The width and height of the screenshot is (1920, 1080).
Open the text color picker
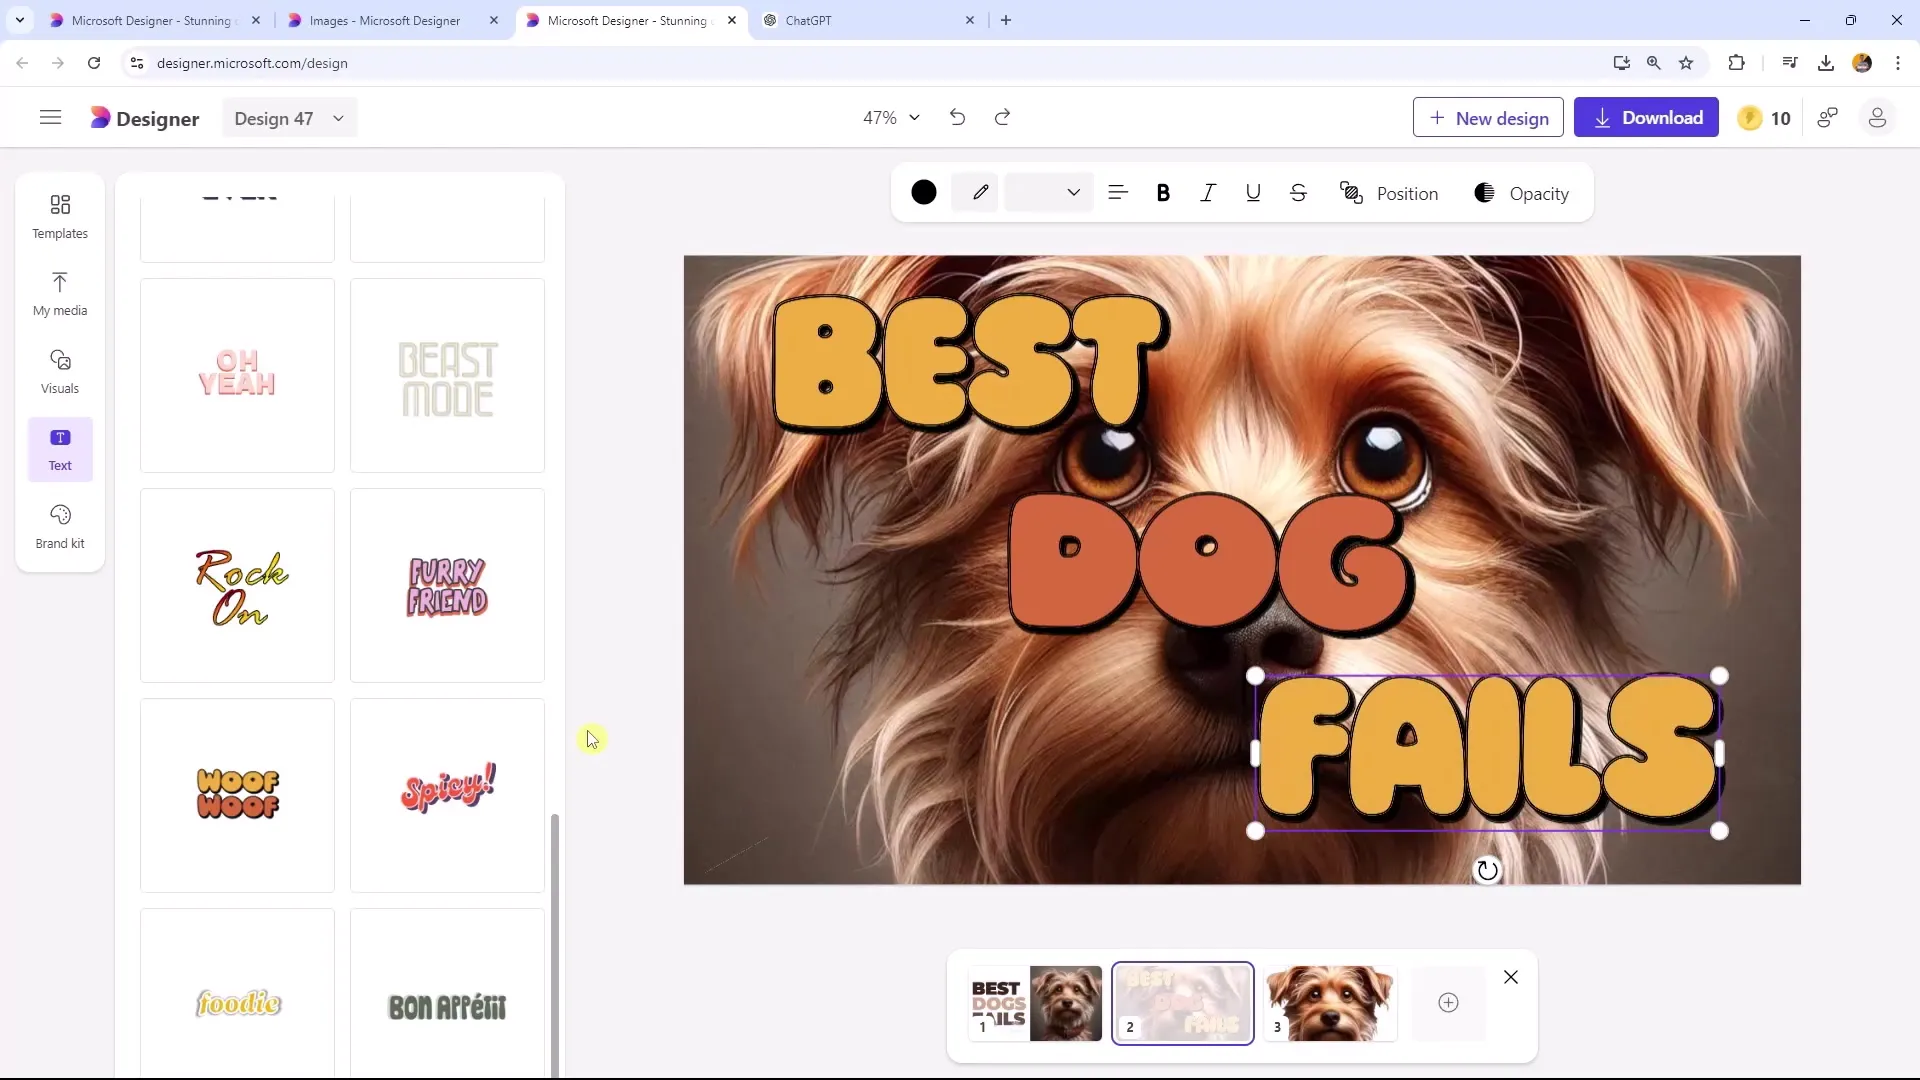click(924, 193)
